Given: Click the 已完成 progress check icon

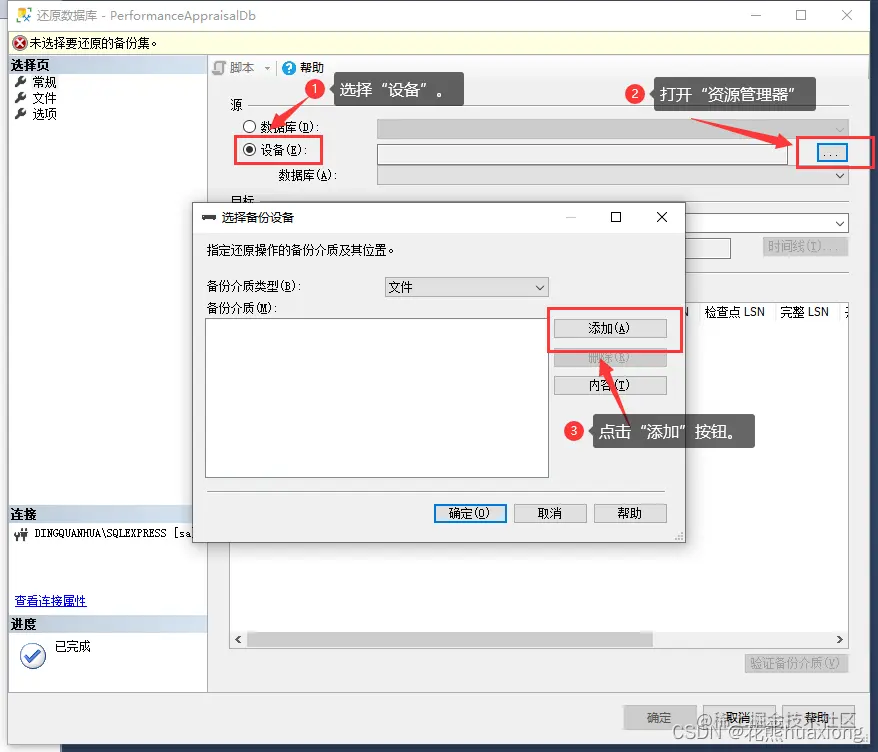Looking at the screenshot, I should [x=33, y=656].
